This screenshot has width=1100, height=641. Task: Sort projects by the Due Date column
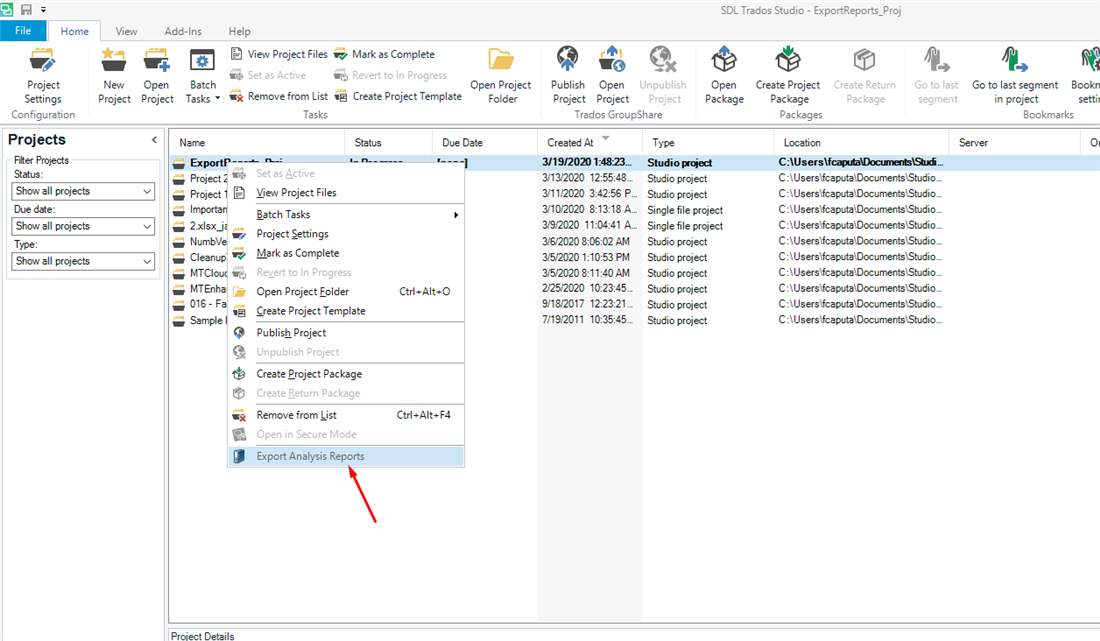485,142
